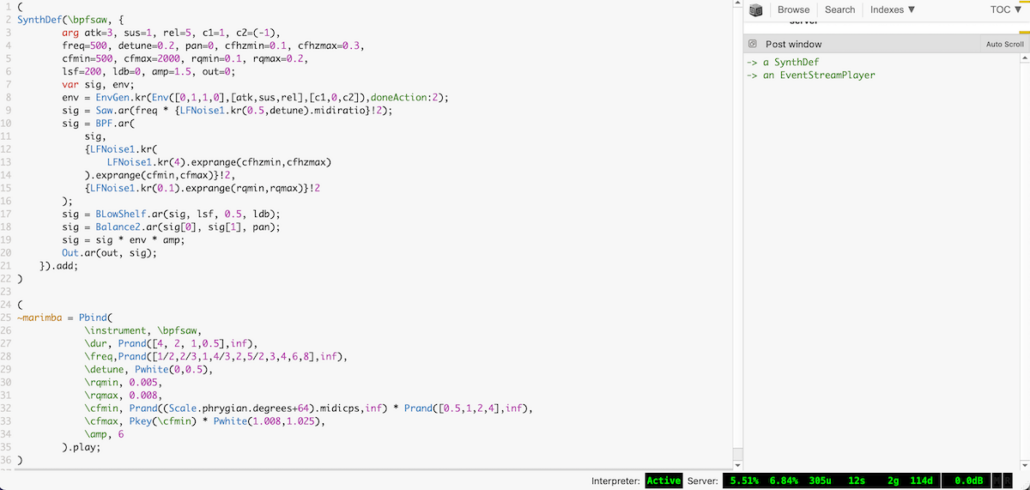Expand the Indexes dropdown

[x=893, y=10]
